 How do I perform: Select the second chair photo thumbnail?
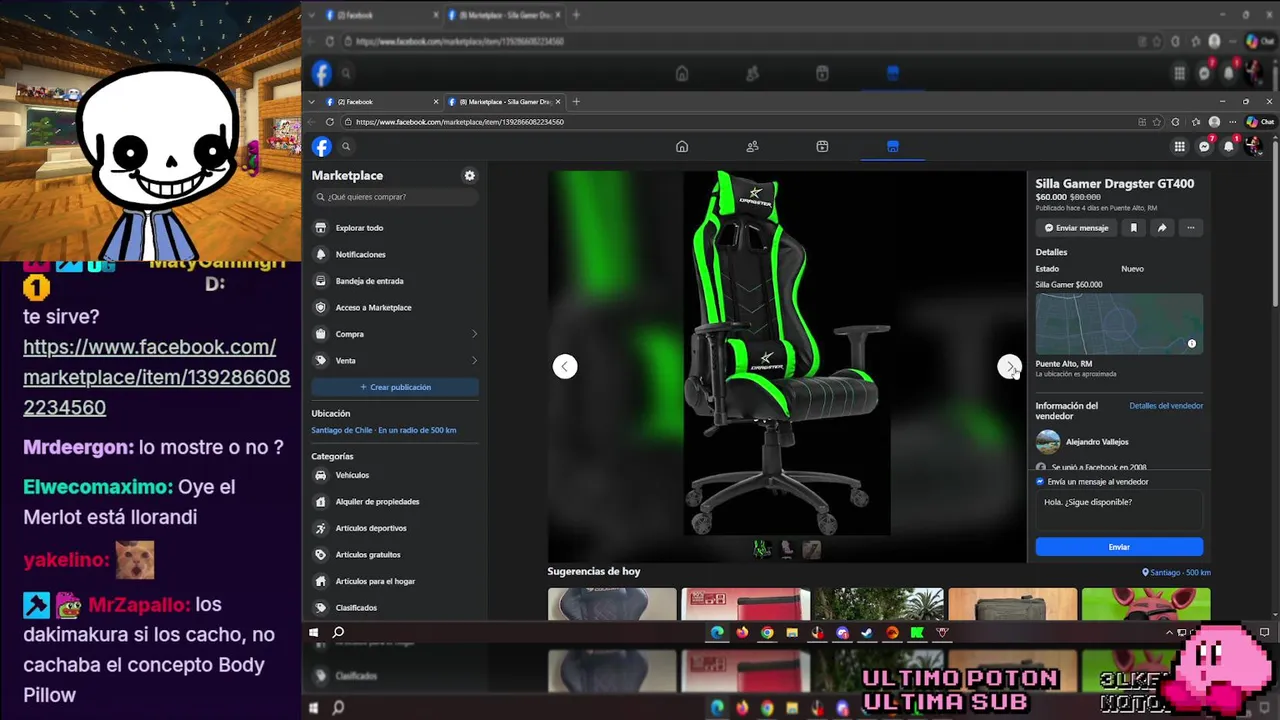[787, 549]
